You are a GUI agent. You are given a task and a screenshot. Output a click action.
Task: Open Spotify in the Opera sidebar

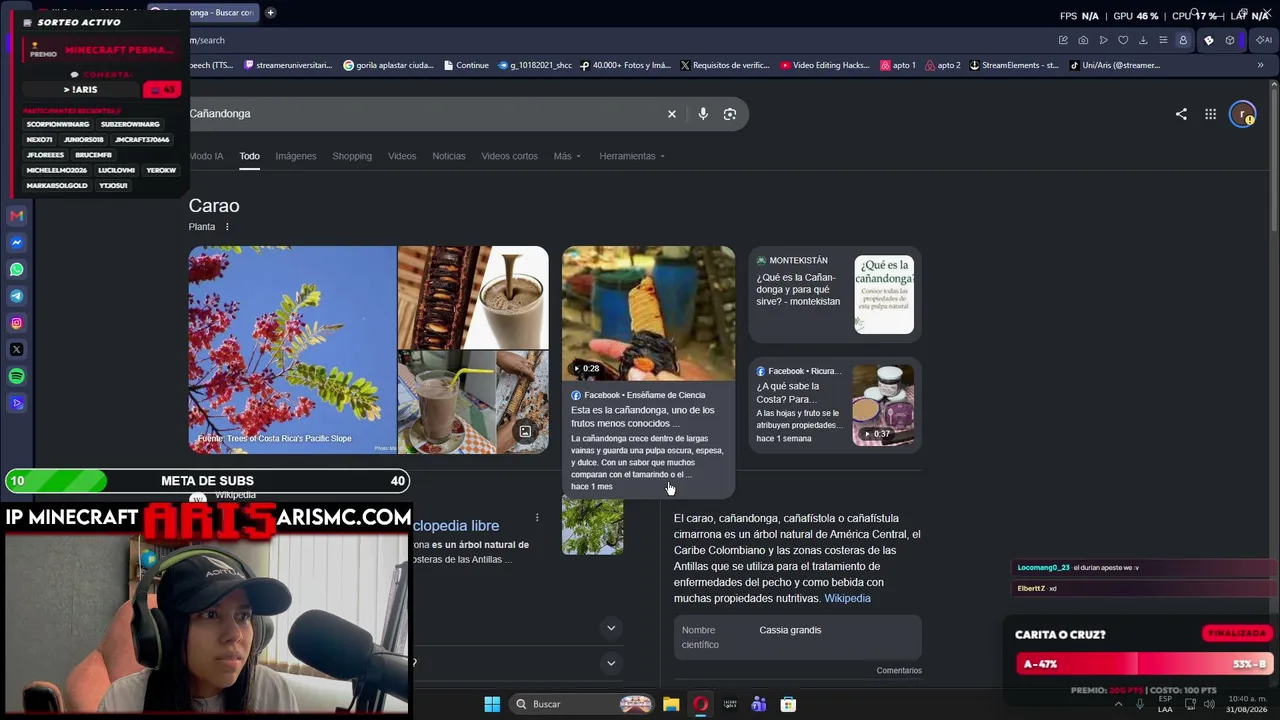16,377
